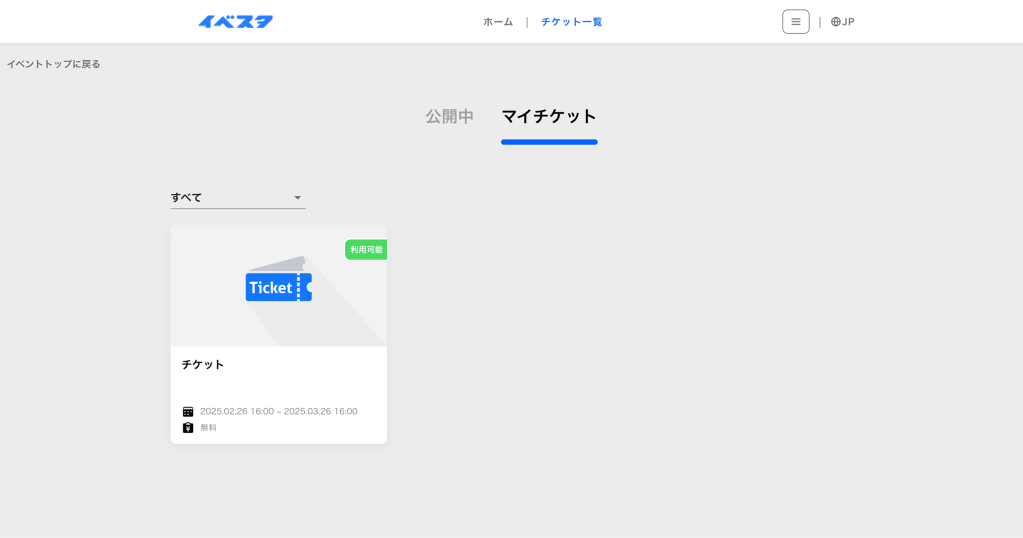This screenshot has width=1023, height=538.
Task: Switch to the 公開中 tab
Action: tap(449, 116)
